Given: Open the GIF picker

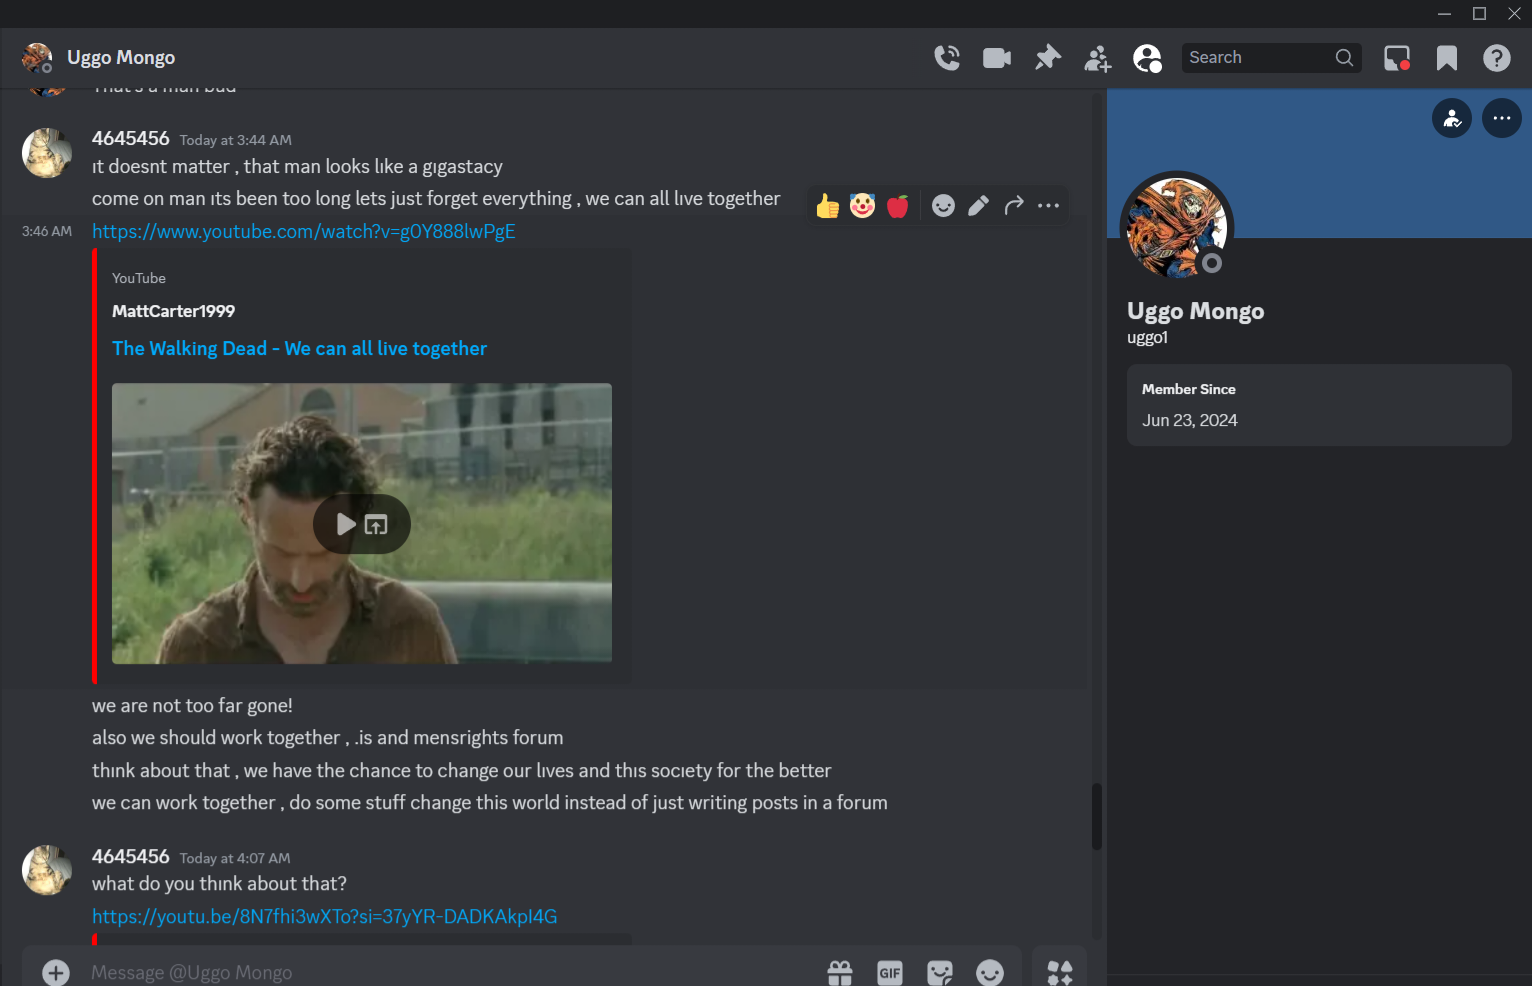Looking at the screenshot, I should (889, 972).
